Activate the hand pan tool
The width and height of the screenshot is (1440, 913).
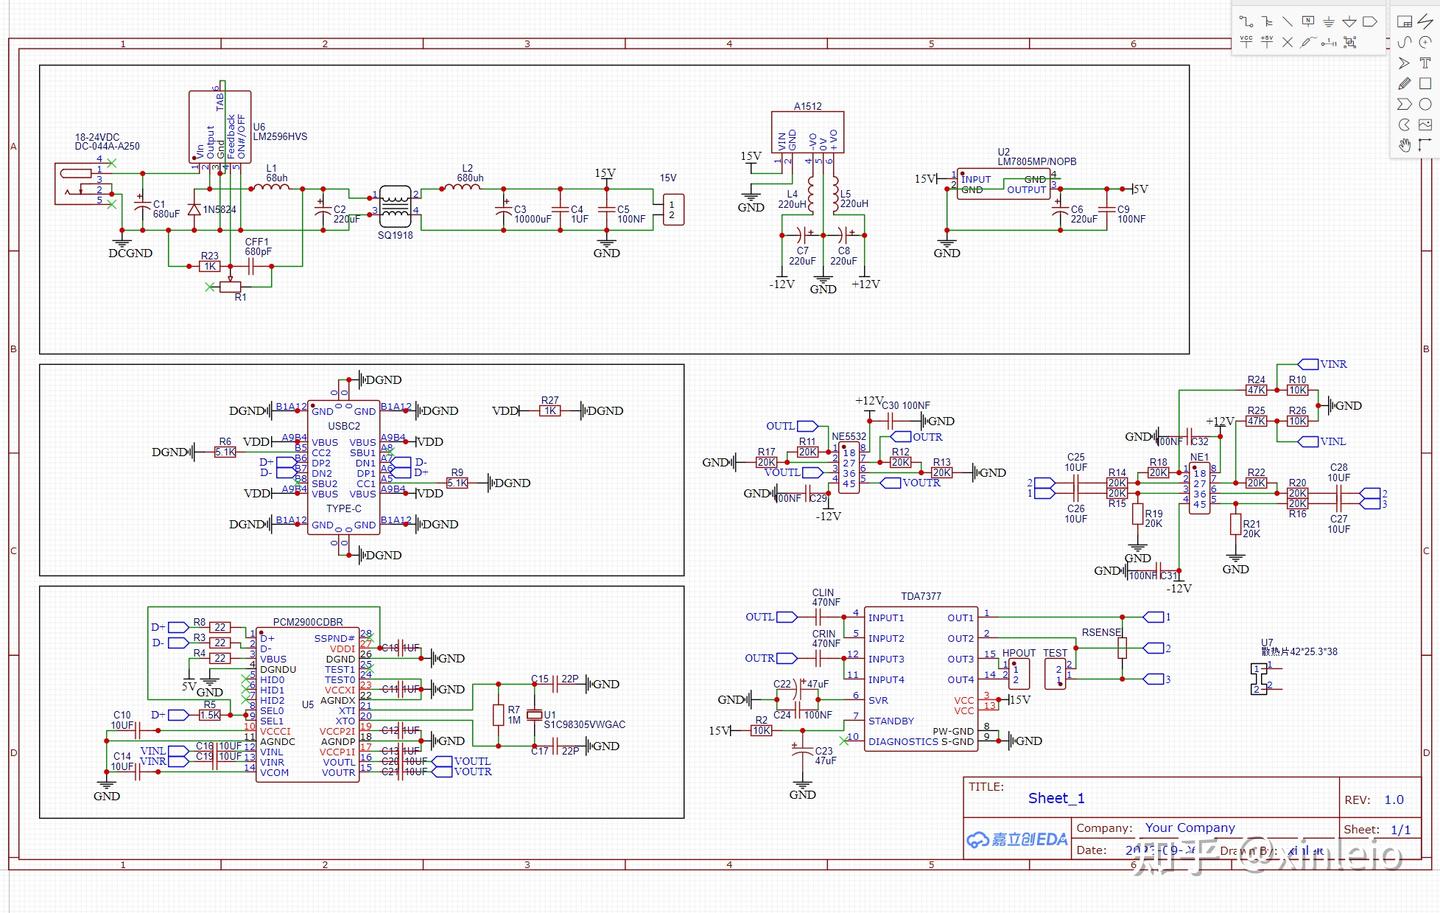pos(1404,145)
